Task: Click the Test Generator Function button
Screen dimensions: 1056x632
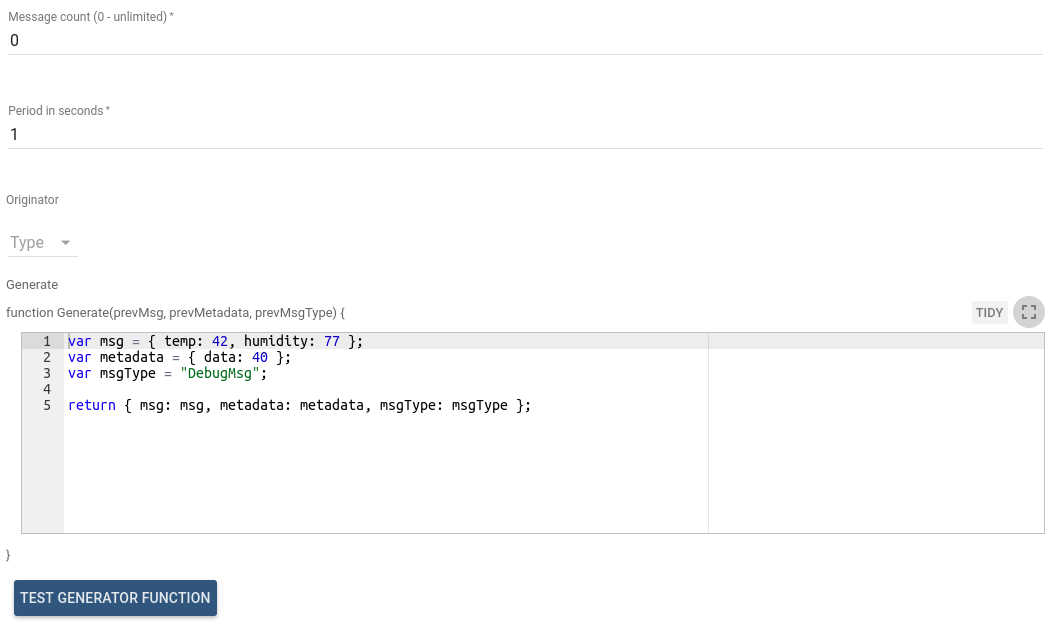Action: (x=115, y=598)
